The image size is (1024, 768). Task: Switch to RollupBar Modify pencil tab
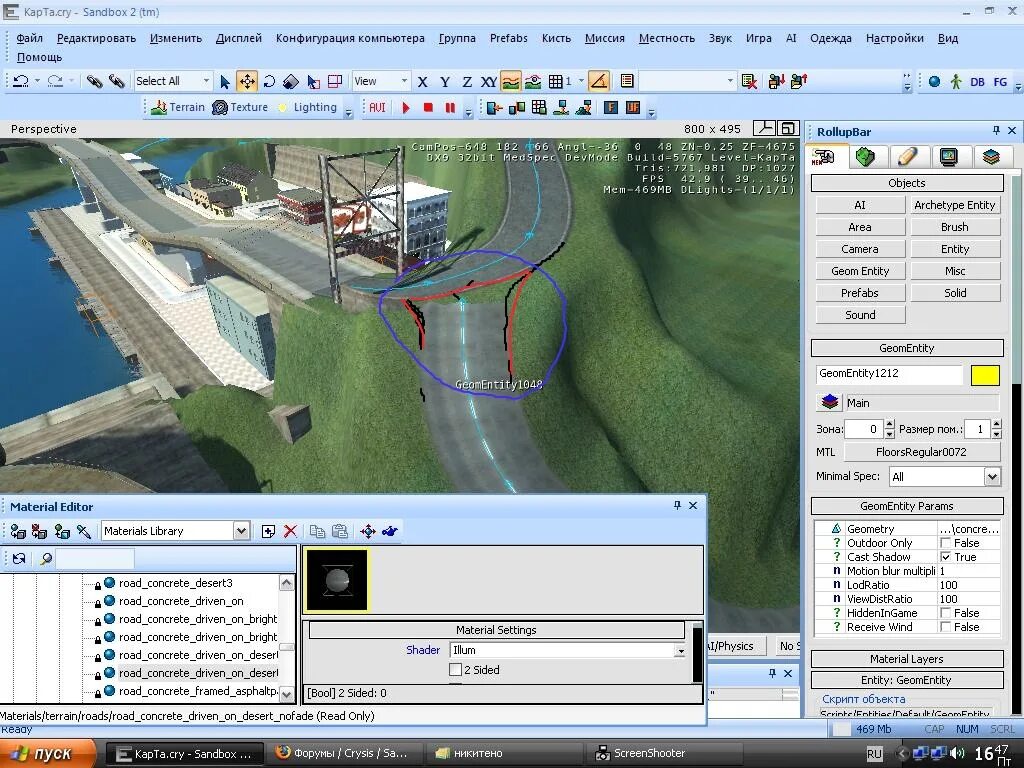pyautogui.click(x=907, y=157)
